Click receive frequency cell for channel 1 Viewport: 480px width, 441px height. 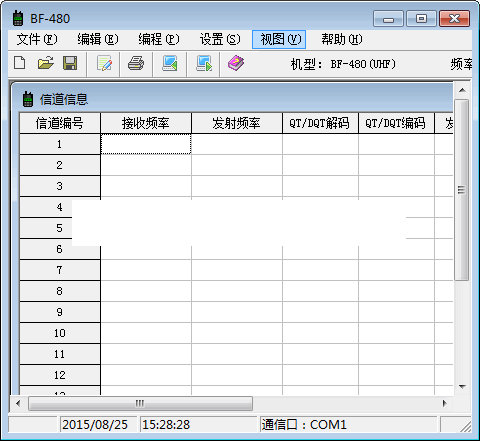(146, 144)
